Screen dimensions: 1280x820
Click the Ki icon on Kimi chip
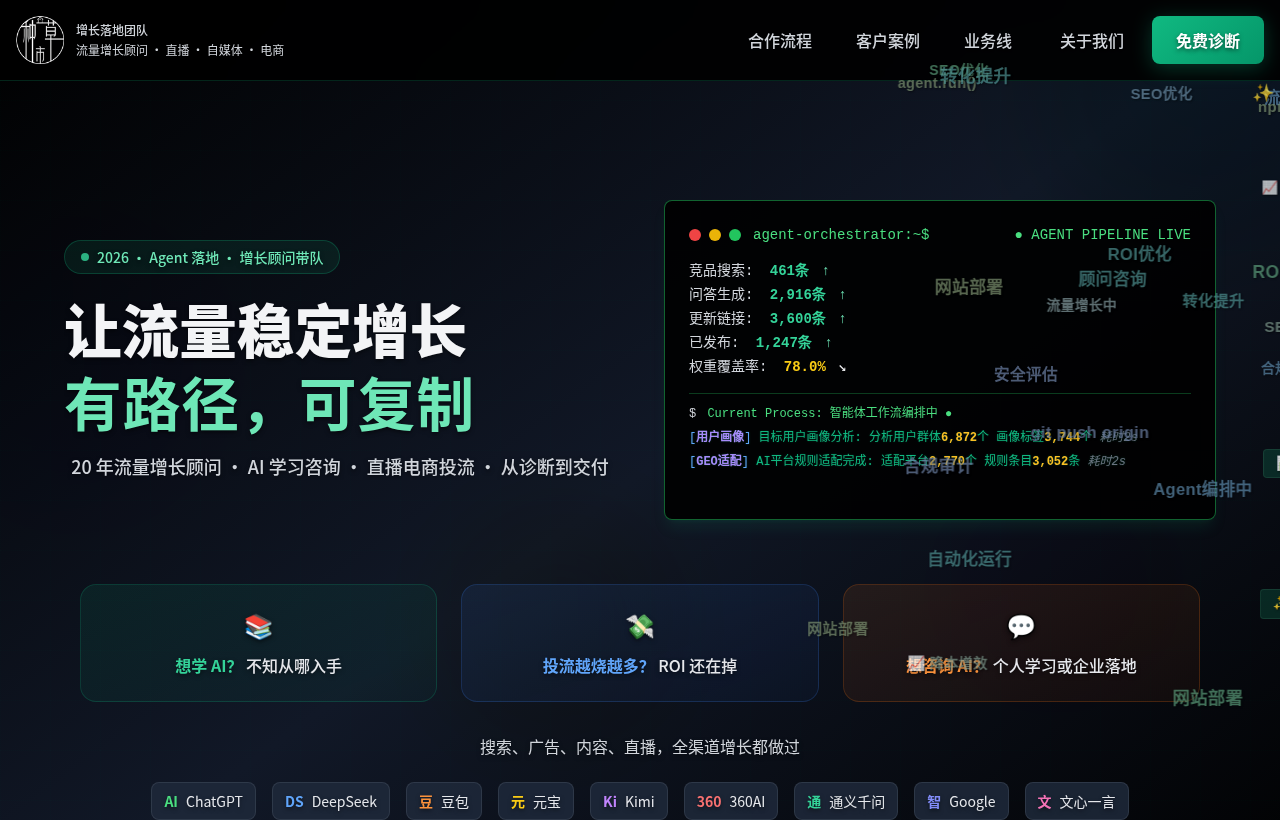[610, 802]
